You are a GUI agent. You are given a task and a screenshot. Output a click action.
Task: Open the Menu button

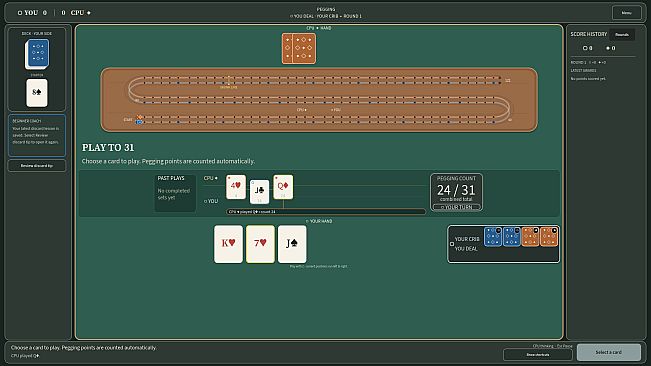coord(627,13)
